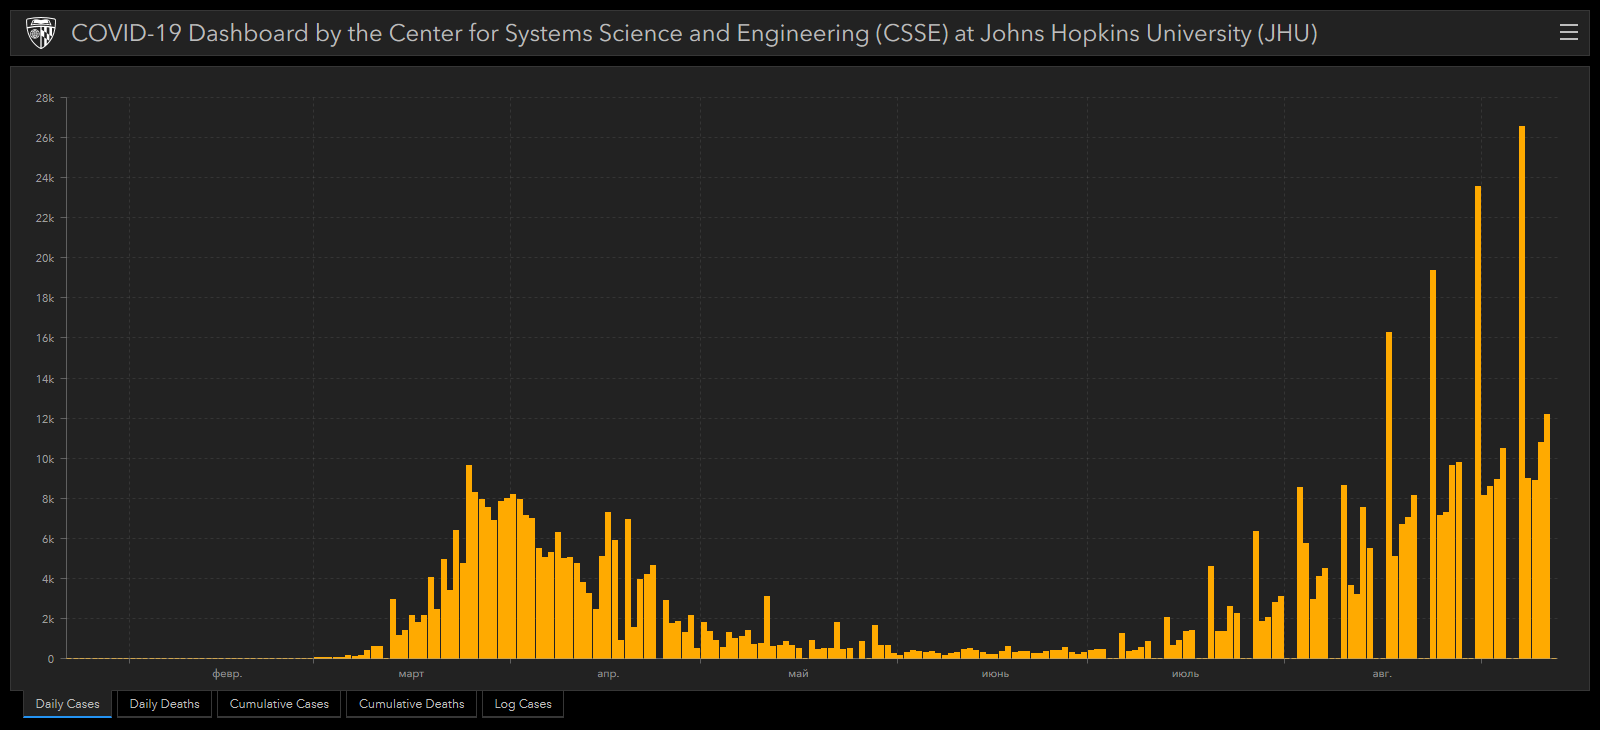Click the dashboard title text in the header
The image size is (1600, 730).
point(694,33)
